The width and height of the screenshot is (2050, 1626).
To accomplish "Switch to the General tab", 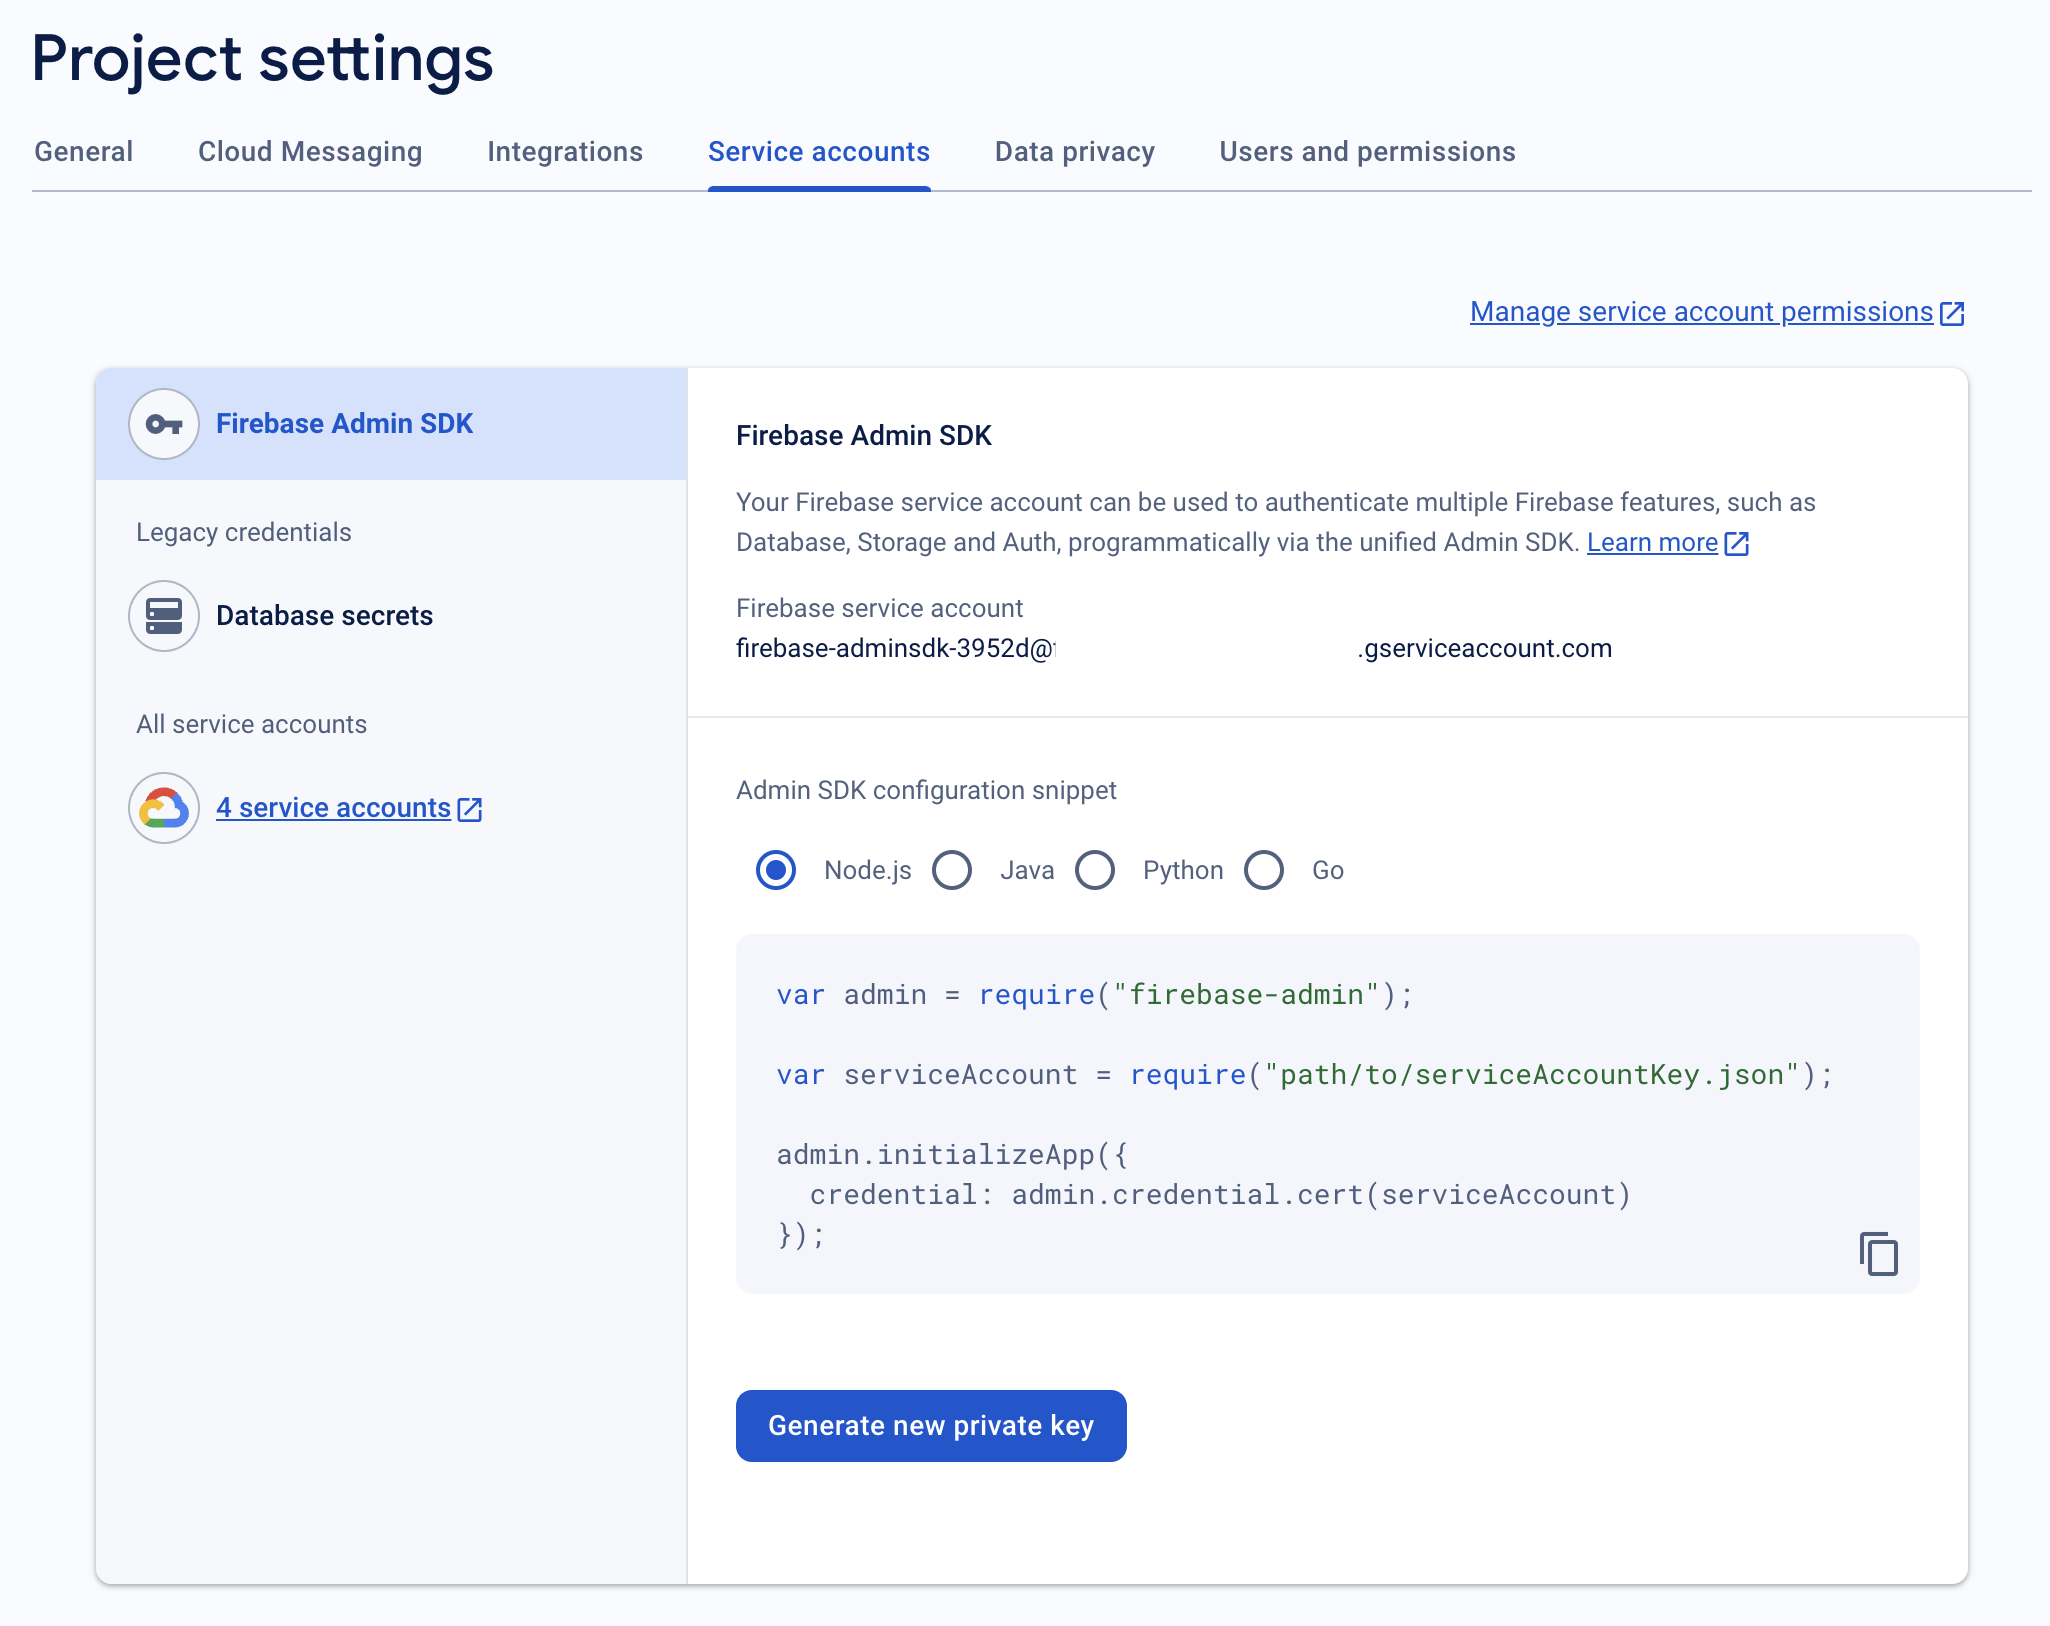I will (x=84, y=152).
